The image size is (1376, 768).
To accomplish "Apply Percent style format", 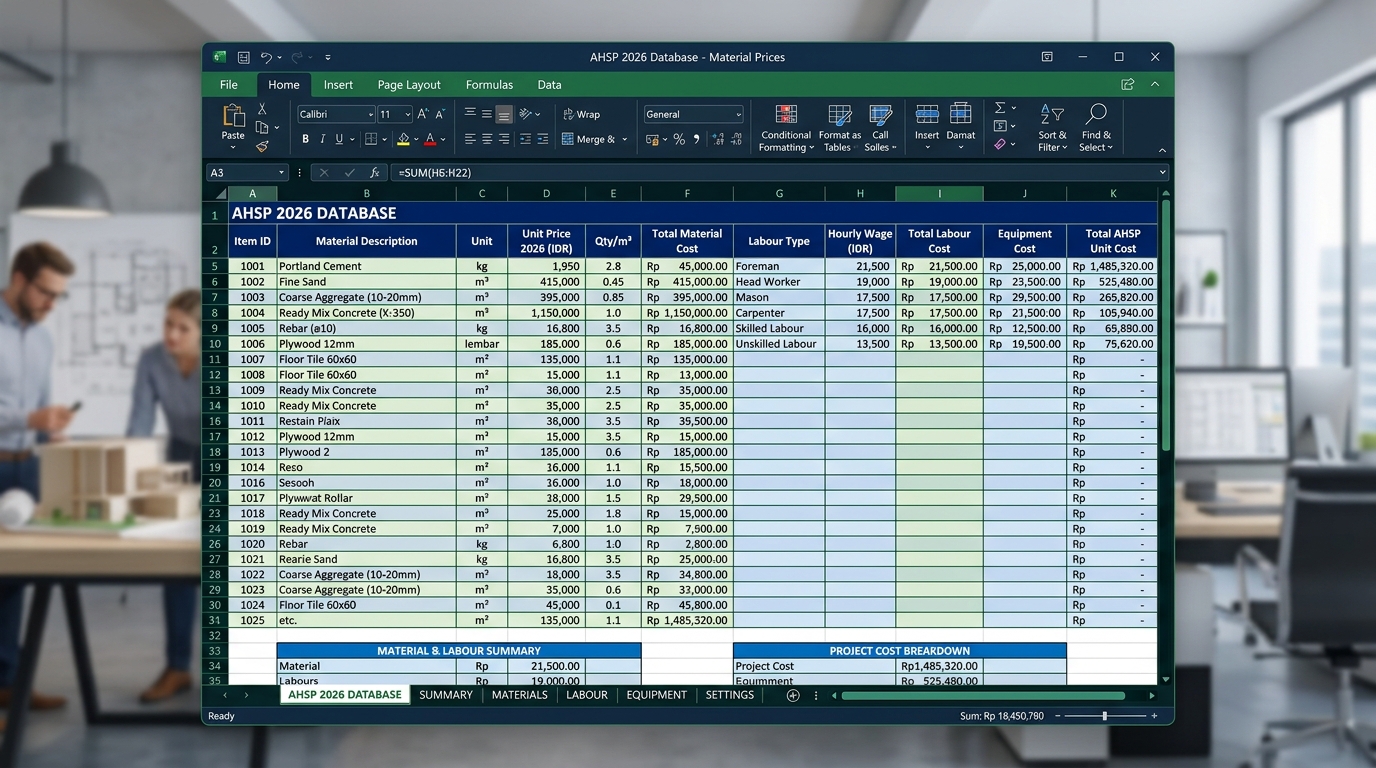I will 679,139.
